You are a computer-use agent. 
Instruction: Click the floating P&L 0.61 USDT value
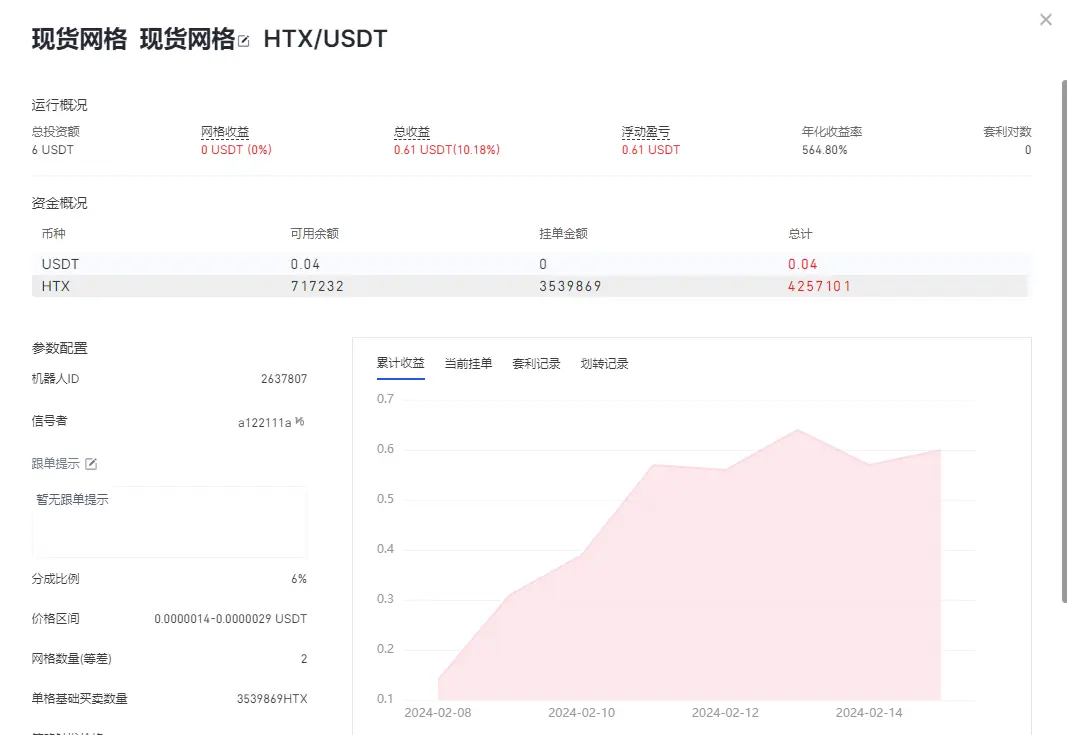tap(651, 150)
